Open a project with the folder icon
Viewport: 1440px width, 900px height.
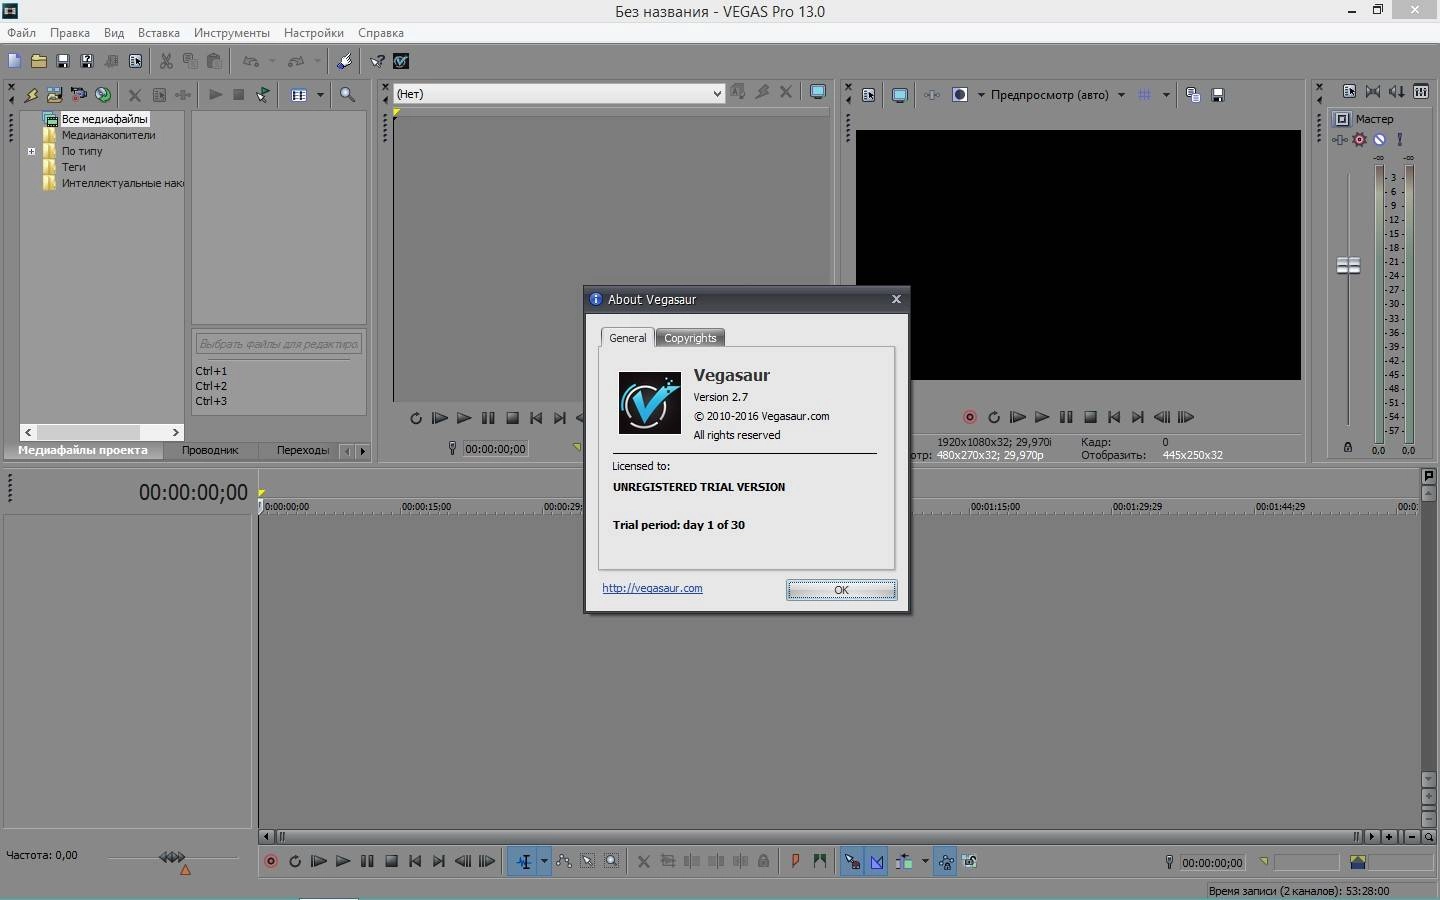(39, 61)
